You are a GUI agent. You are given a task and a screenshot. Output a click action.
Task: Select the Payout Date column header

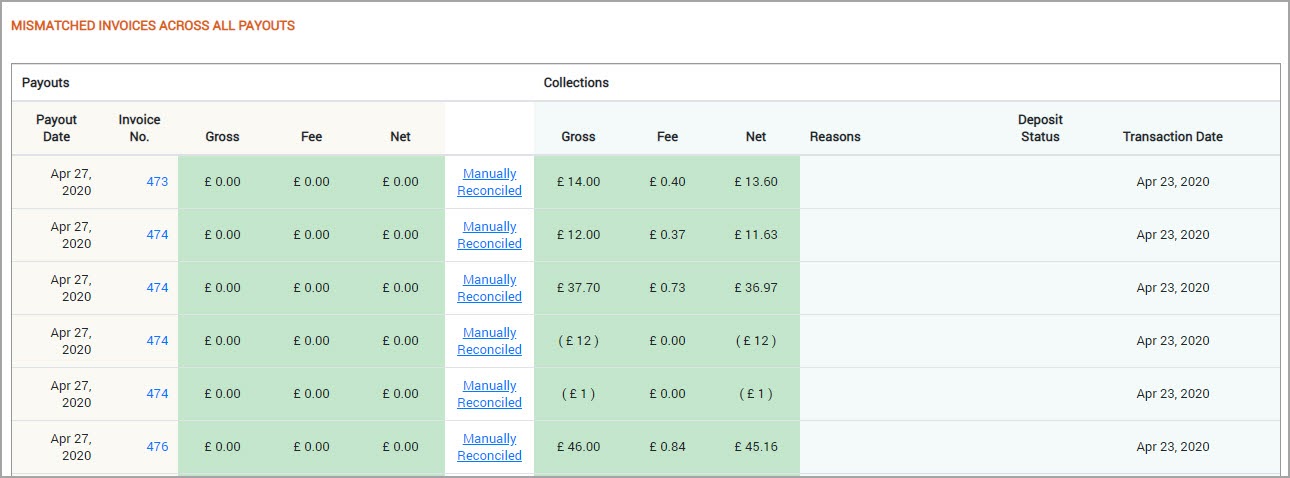pyautogui.click(x=57, y=128)
